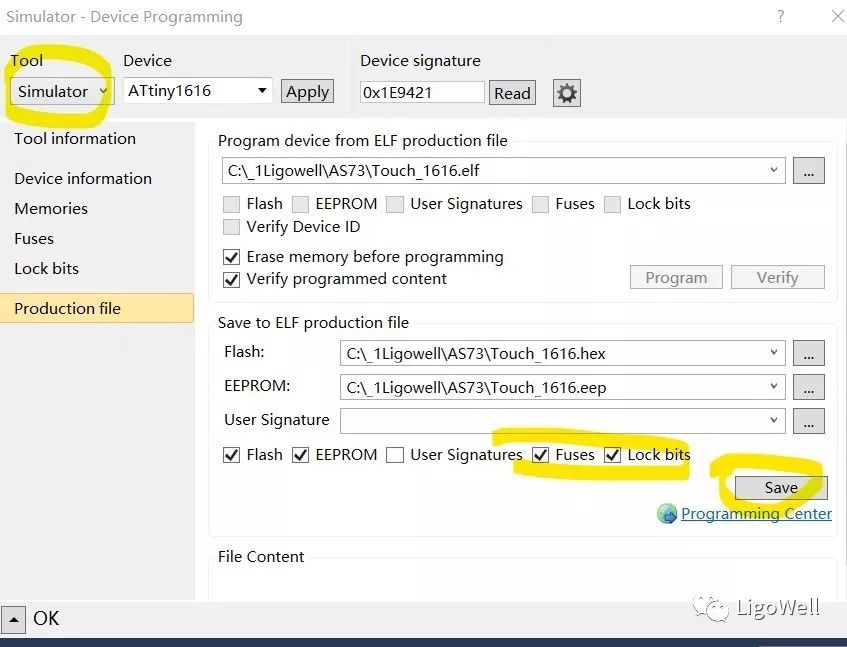Check User Signatures in Save to ELF section
847x647 pixels.
coord(395,455)
